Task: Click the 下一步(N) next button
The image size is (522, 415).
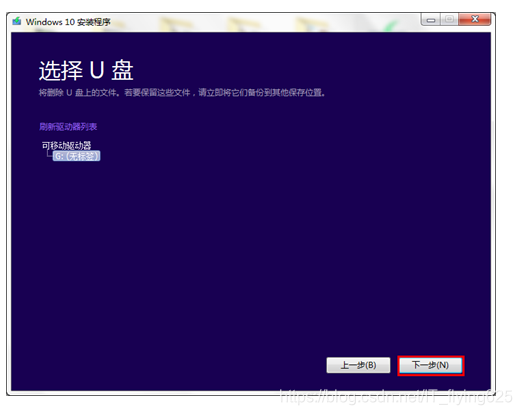Action: [x=430, y=365]
